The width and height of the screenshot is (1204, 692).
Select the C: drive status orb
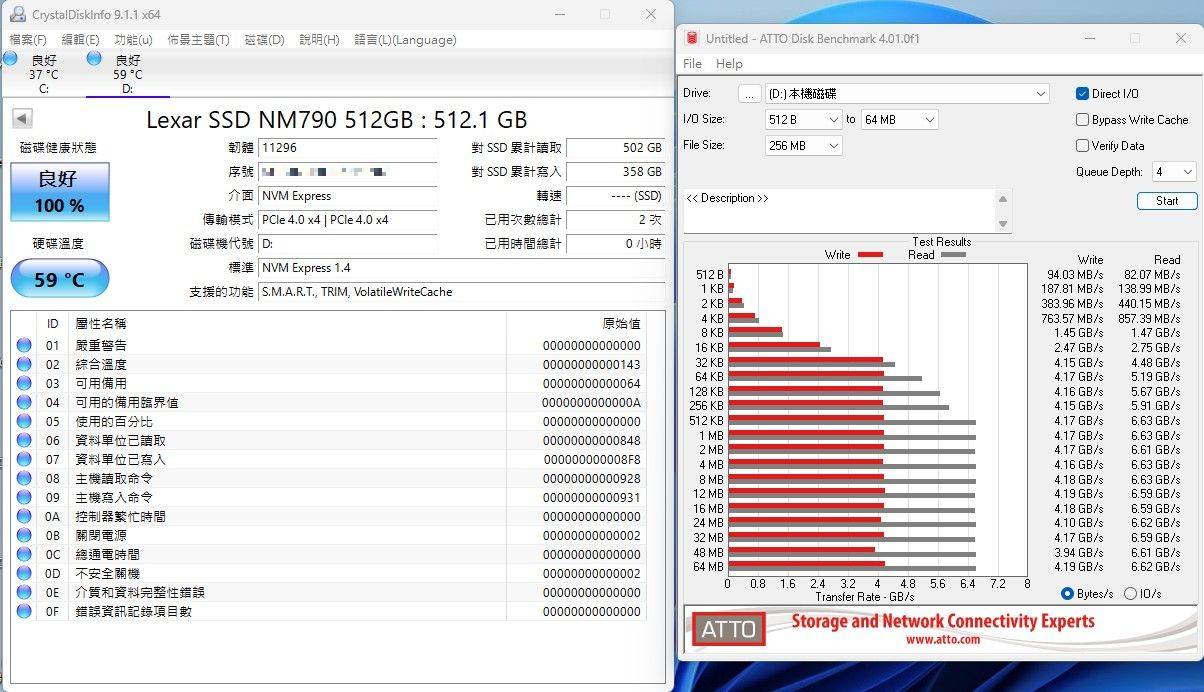tap(10, 59)
